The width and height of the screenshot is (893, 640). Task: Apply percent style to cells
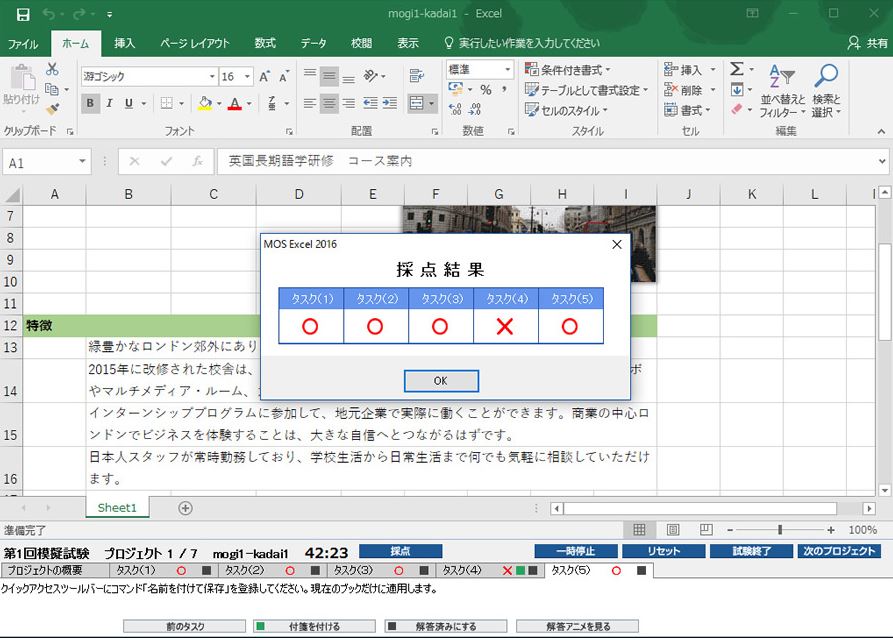pos(485,89)
